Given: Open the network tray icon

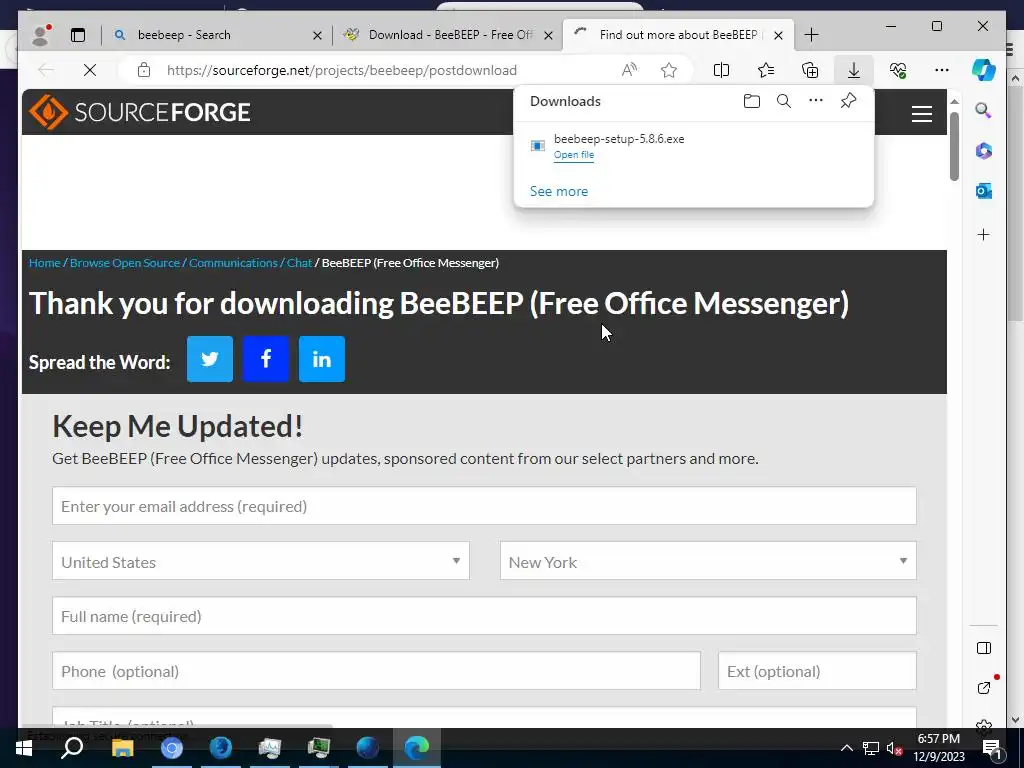Looking at the screenshot, I should 871,748.
